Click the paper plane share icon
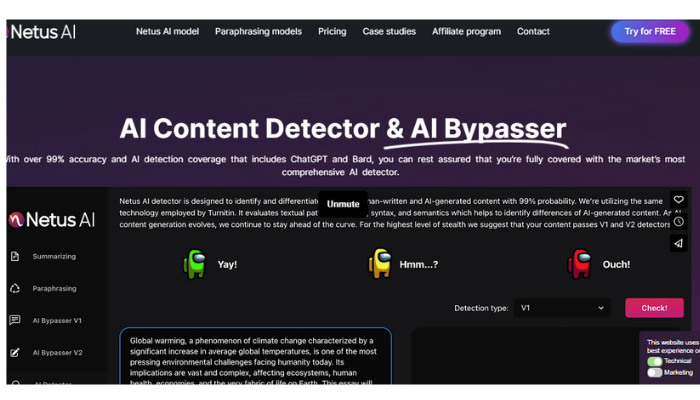The width and height of the screenshot is (700, 400). coord(679,243)
